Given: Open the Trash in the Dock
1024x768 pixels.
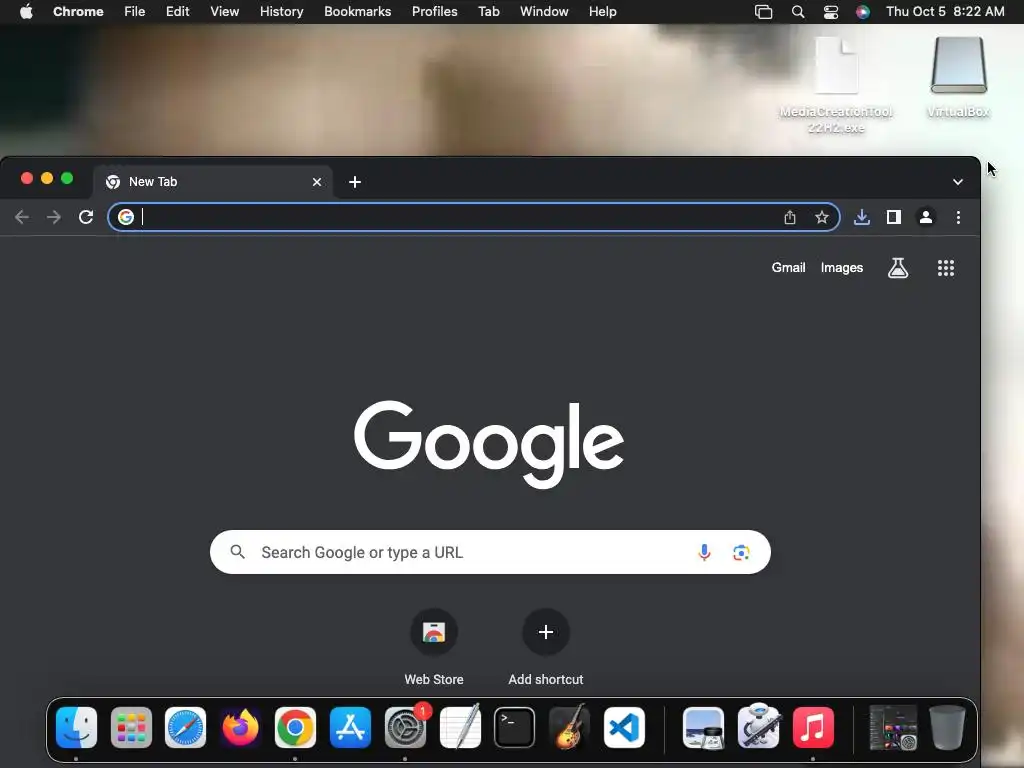Looking at the screenshot, I should (947, 728).
